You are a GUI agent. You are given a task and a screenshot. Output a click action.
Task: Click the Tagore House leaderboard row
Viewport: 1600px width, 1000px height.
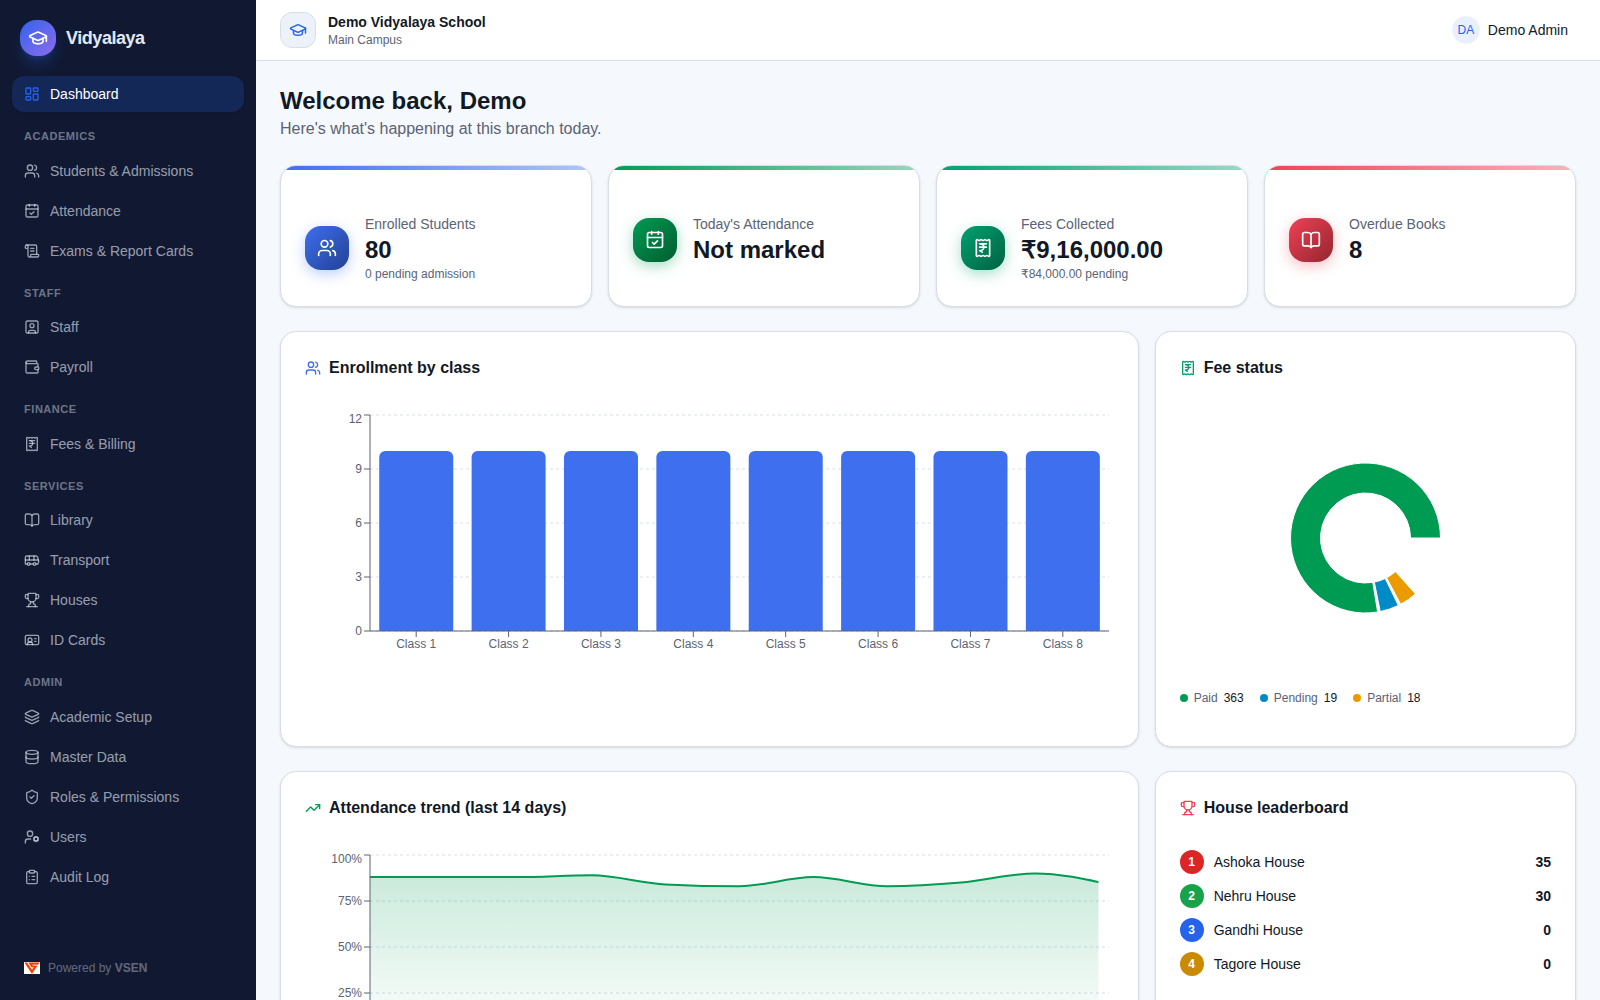(x=1365, y=964)
